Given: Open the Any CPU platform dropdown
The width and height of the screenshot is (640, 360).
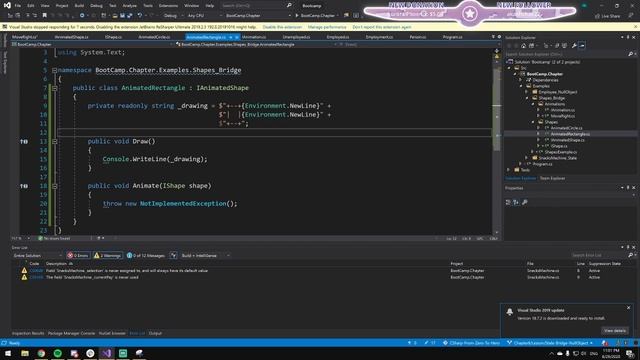Looking at the screenshot, I should (204, 16).
